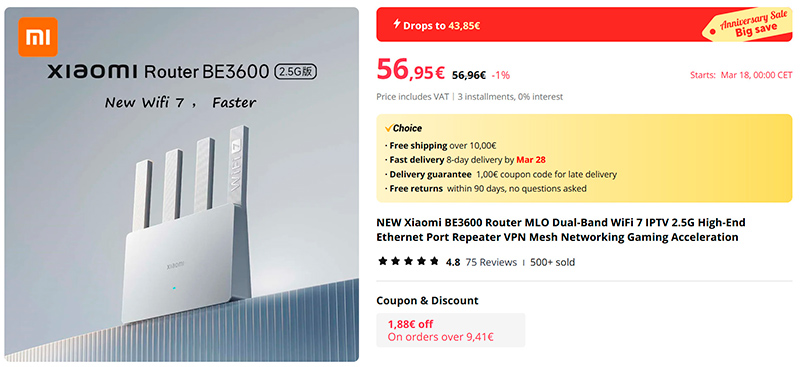Click the 500+ sold text
800x367 pixels.
553,262
